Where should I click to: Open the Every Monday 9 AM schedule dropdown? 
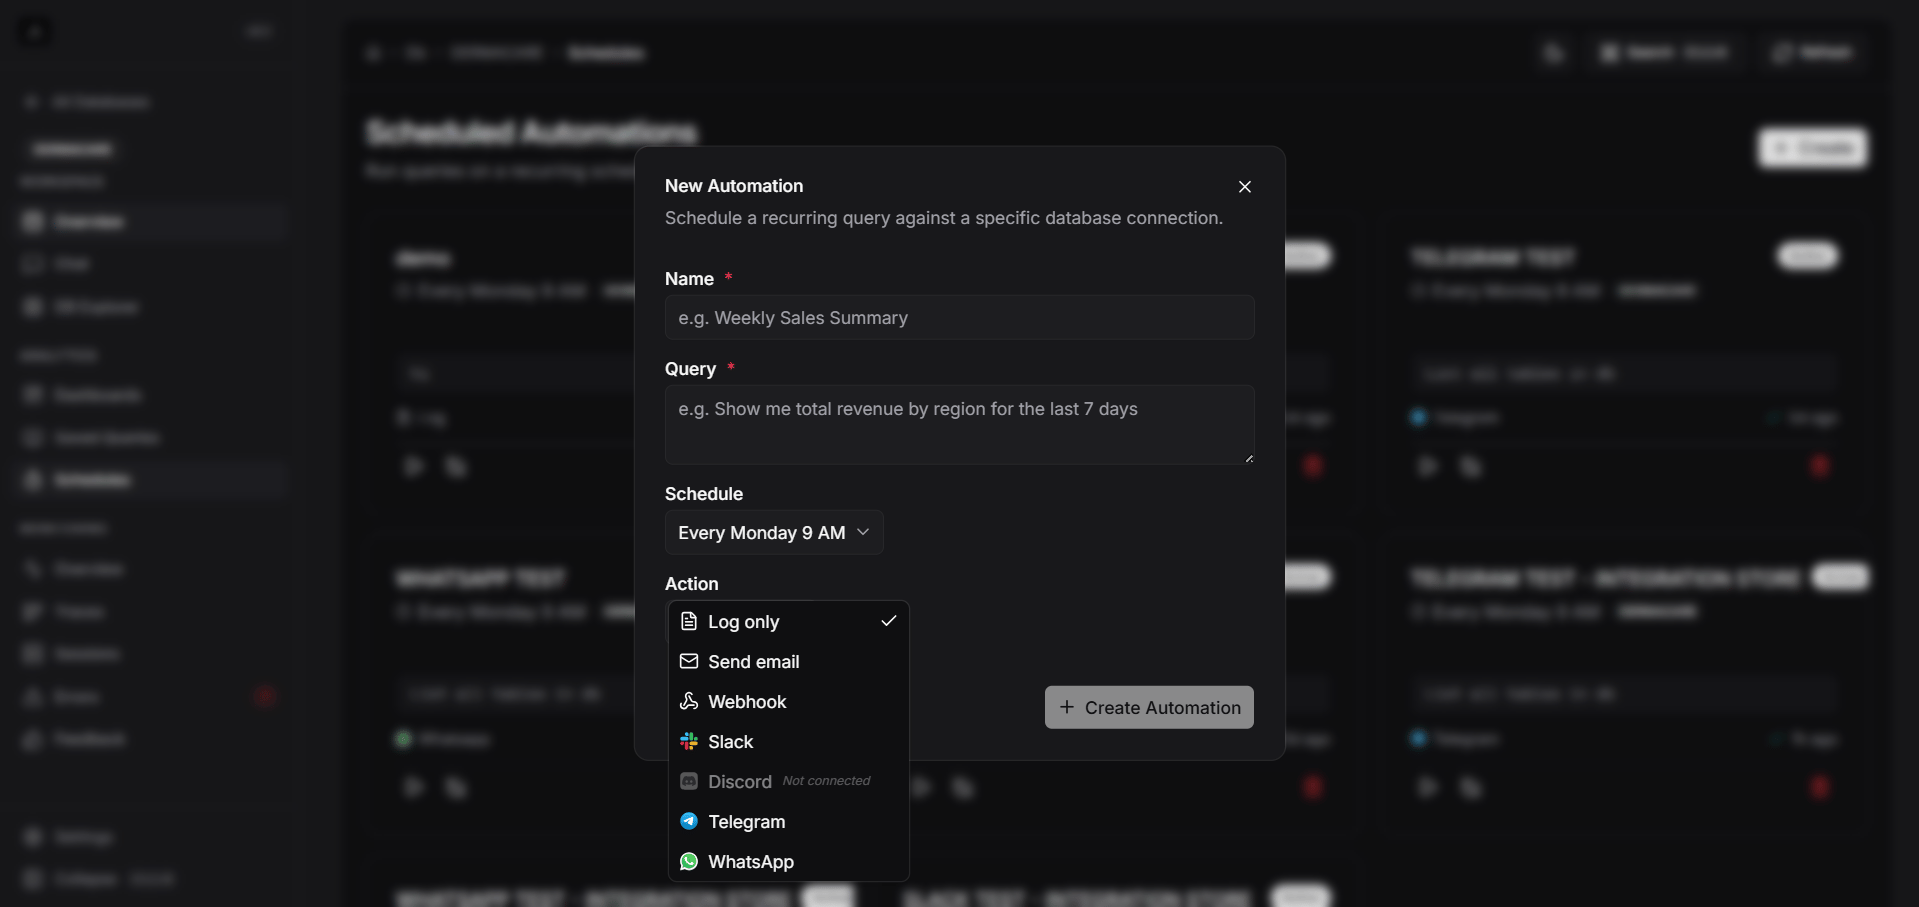click(774, 532)
